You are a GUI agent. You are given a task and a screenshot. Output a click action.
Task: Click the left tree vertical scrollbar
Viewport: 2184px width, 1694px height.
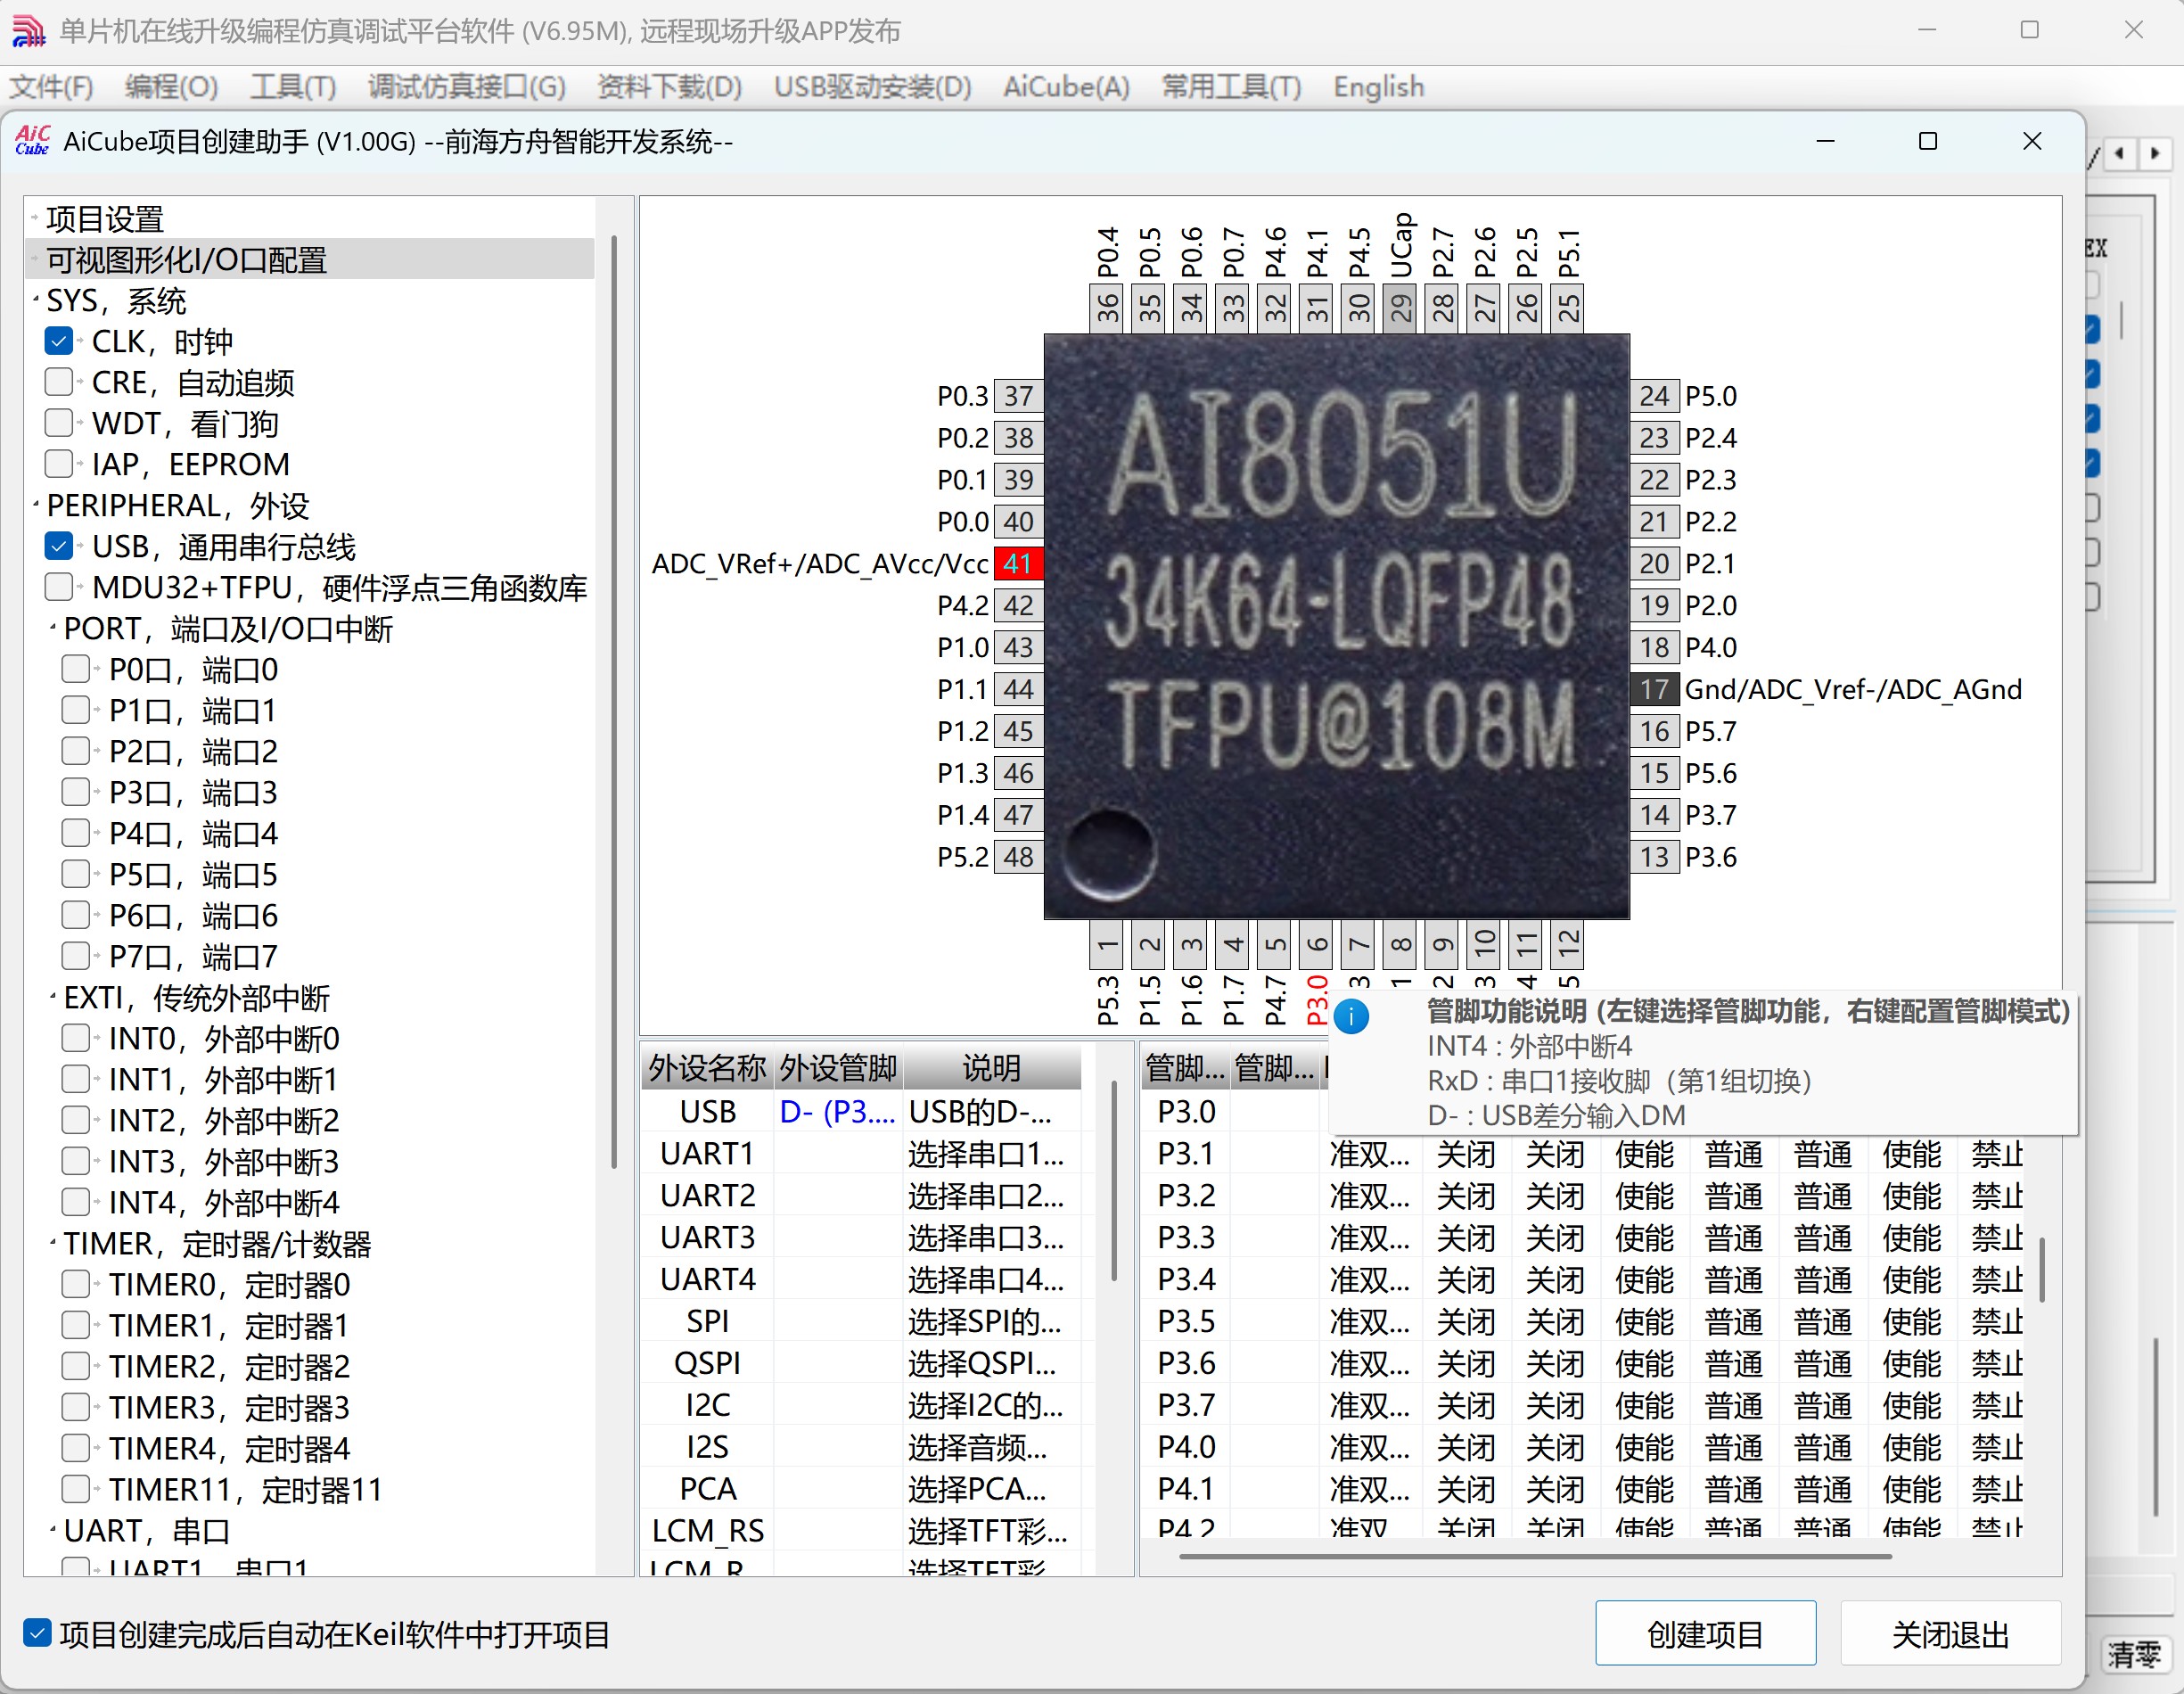(614, 700)
